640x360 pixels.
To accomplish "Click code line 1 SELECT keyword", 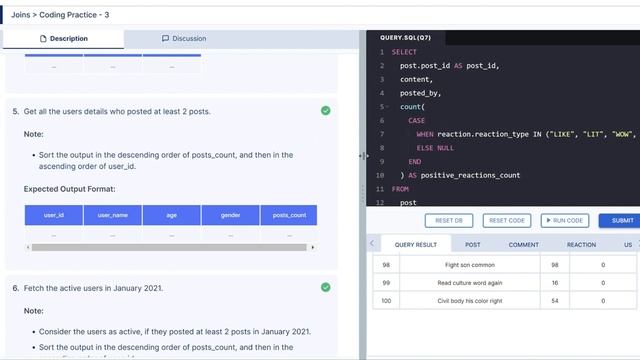I will (x=404, y=52).
